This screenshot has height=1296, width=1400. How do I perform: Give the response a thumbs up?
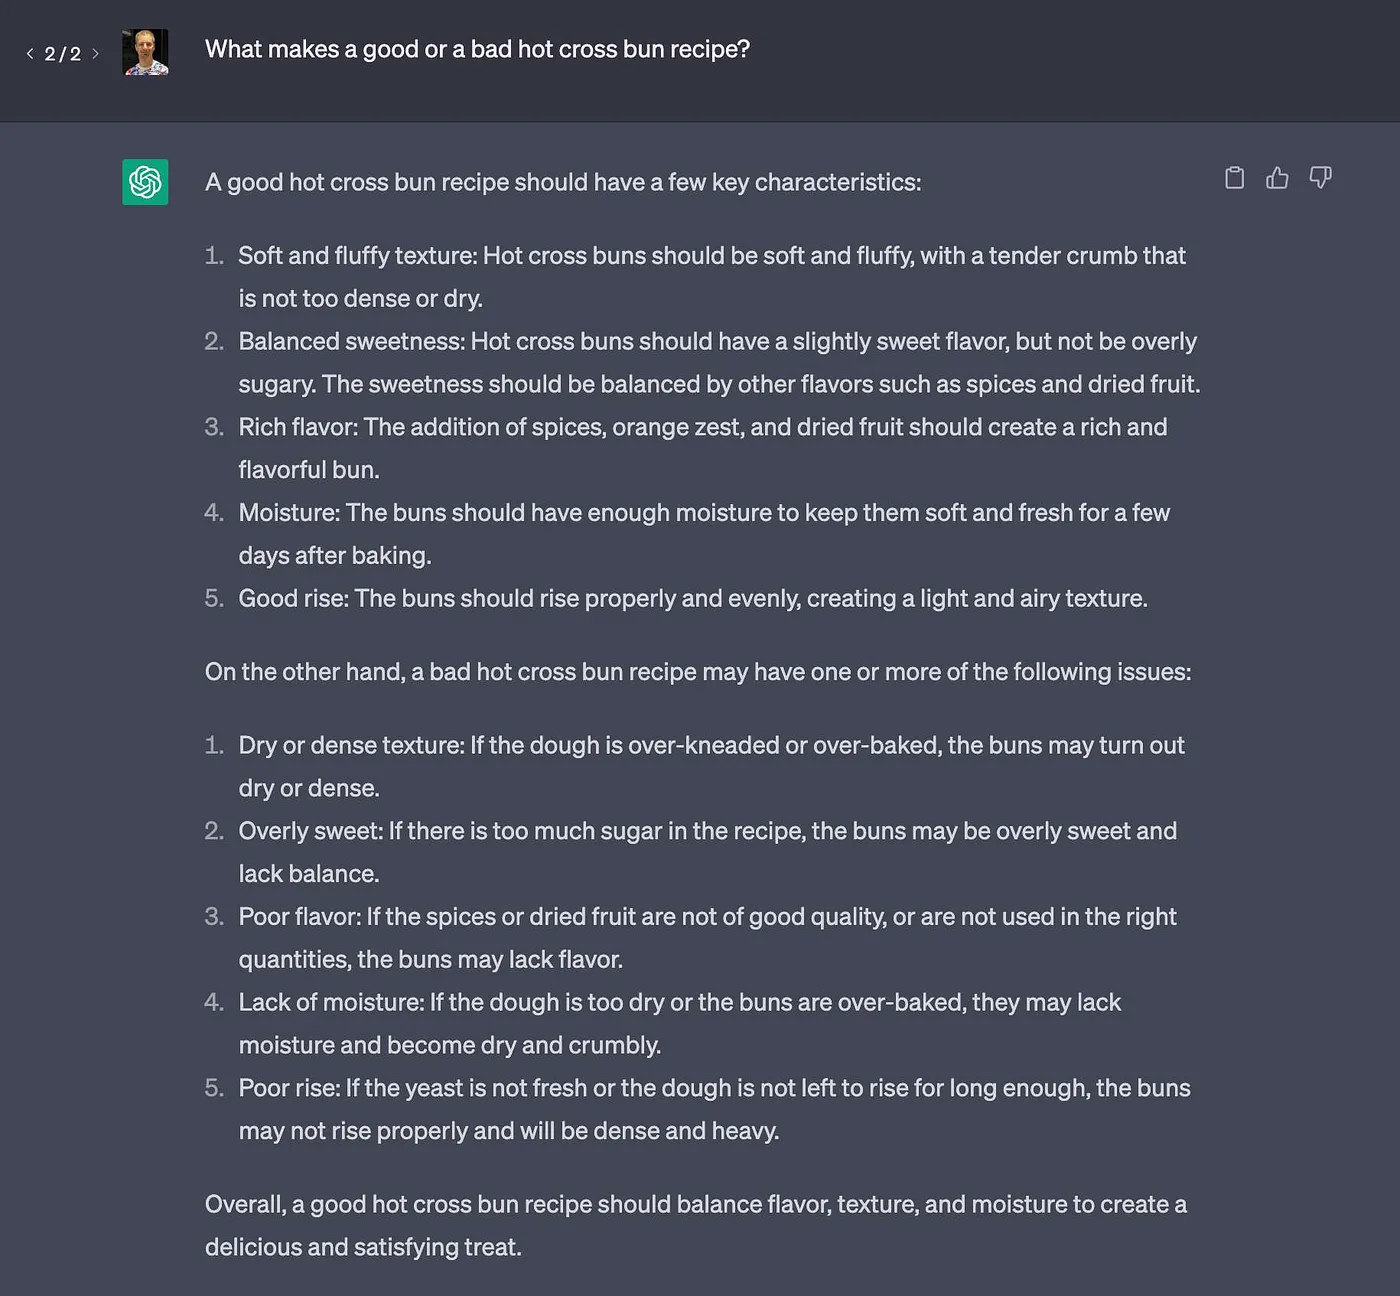click(1277, 178)
